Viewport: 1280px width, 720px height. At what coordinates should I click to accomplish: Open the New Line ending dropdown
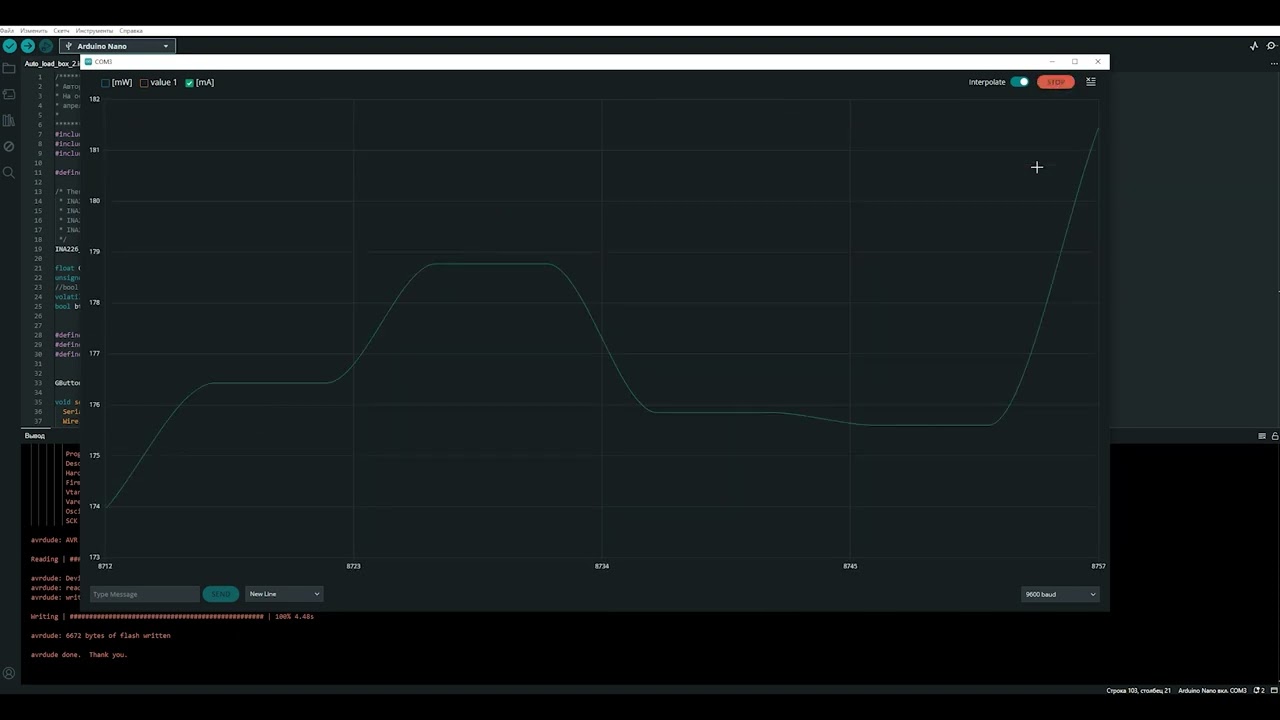[x=284, y=594]
